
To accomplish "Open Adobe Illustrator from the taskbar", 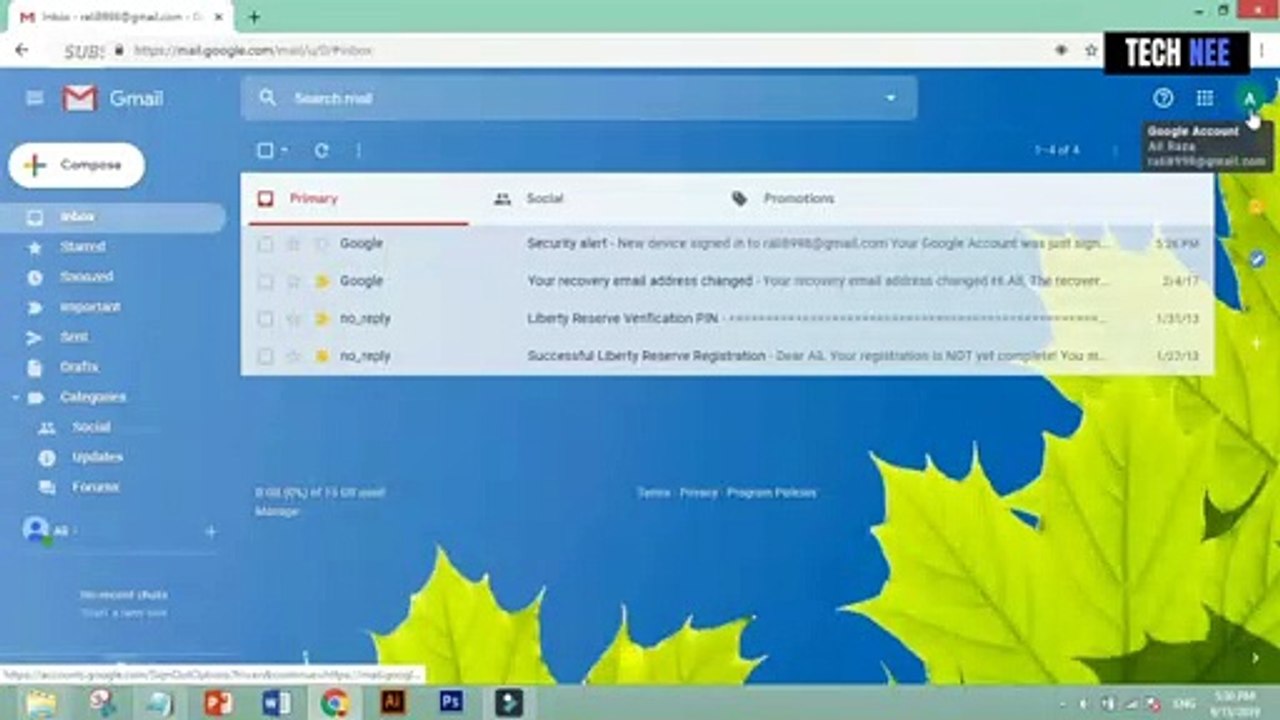I will (x=393, y=703).
